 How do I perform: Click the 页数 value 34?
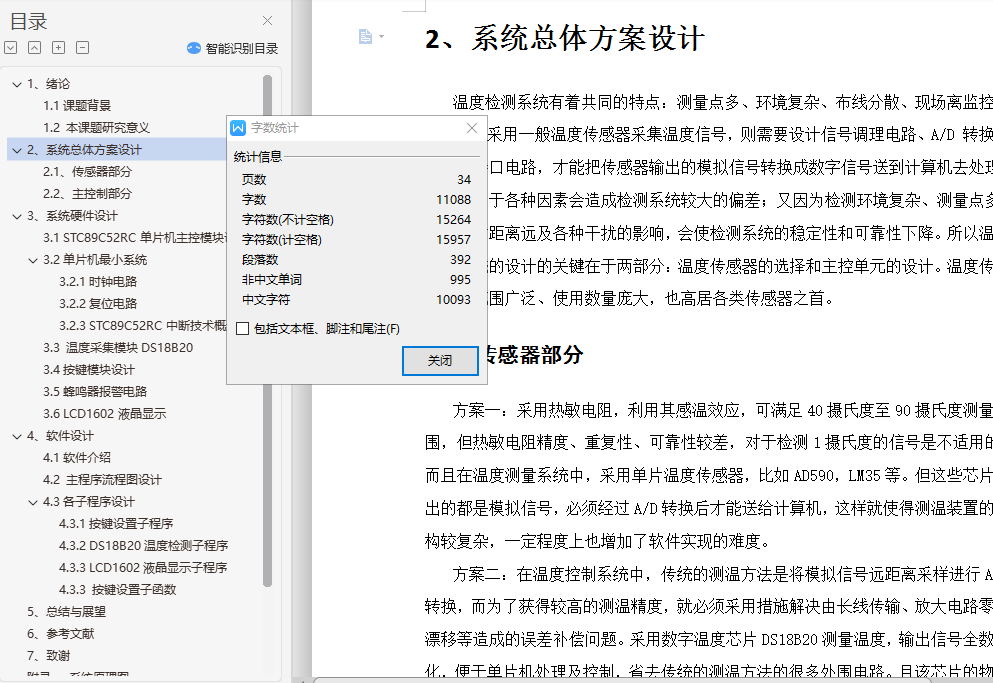pyautogui.click(x=464, y=180)
